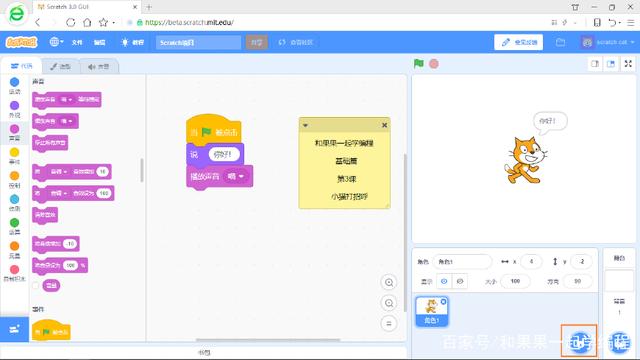This screenshot has height=360, width=640.
Task: Set the sprite to hidden with crossed-eye icon
Action: 460,281
